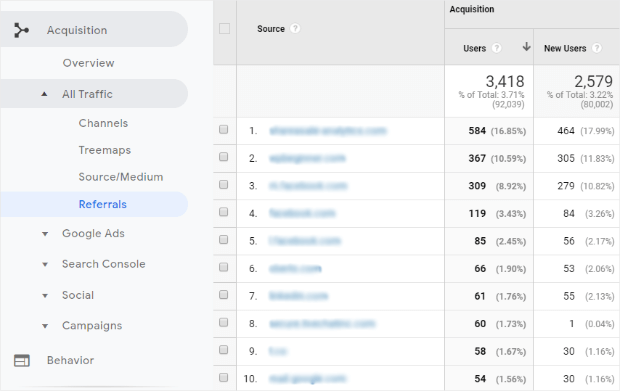The width and height of the screenshot is (620, 391).
Task: Check the box for row 9
Action: point(223,350)
